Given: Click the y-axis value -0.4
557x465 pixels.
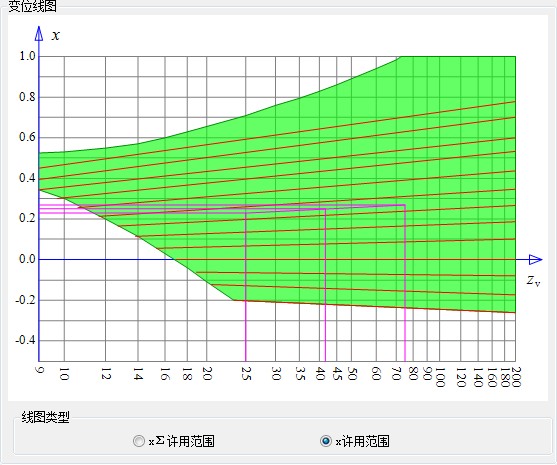Looking at the screenshot, I should click(26, 340).
